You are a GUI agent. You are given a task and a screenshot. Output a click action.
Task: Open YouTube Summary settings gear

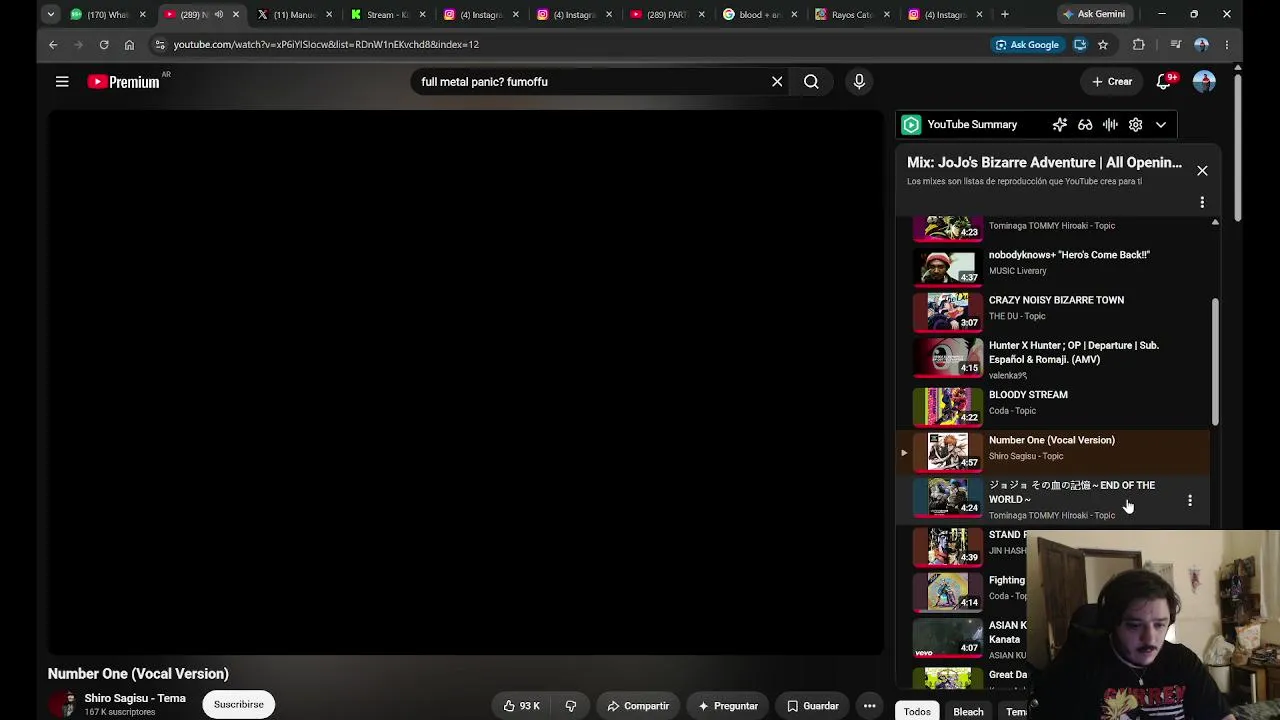(x=1135, y=125)
